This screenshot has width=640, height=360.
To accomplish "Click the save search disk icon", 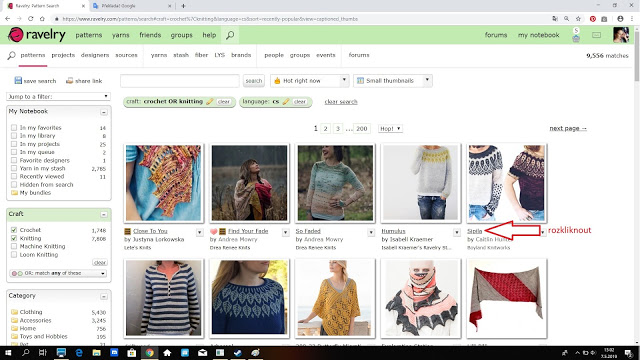I will pos(18,80).
